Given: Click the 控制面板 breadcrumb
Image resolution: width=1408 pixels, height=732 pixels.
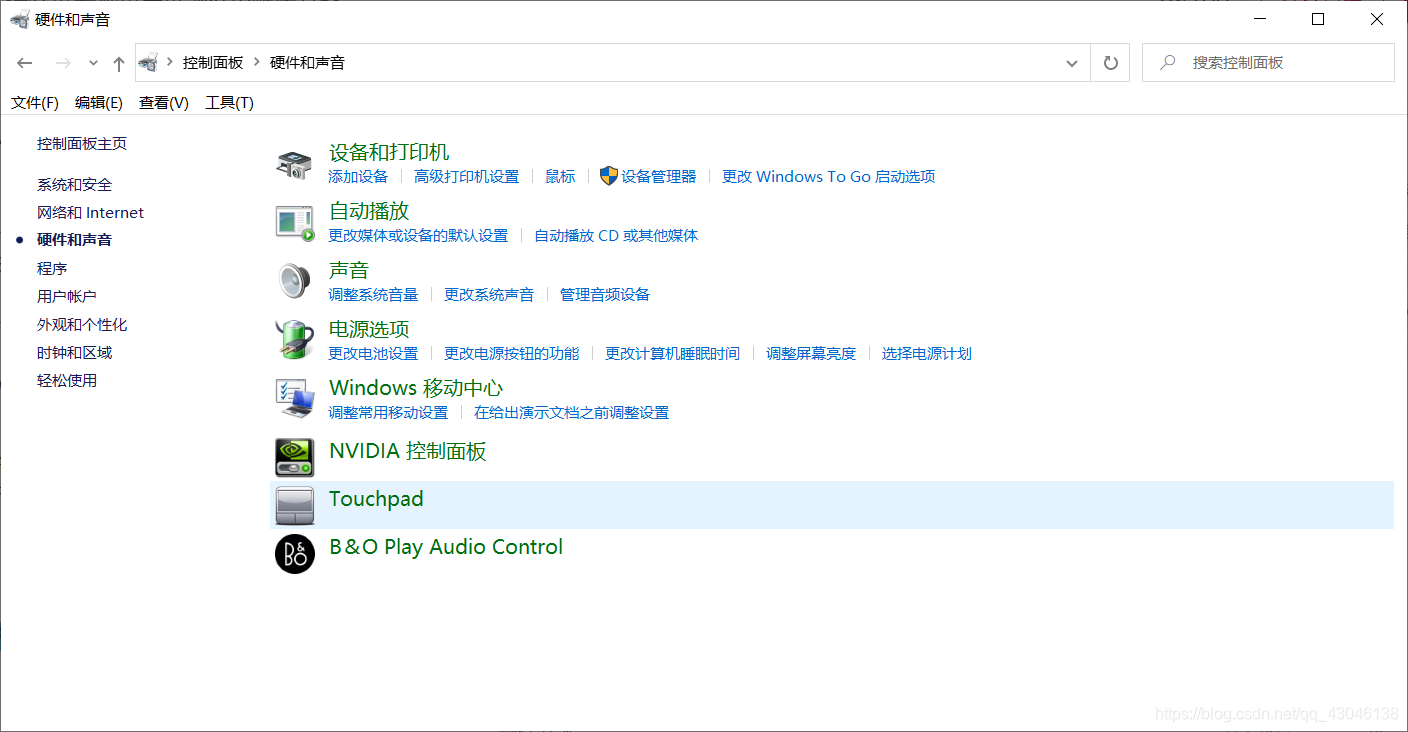Looking at the screenshot, I should pos(213,62).
